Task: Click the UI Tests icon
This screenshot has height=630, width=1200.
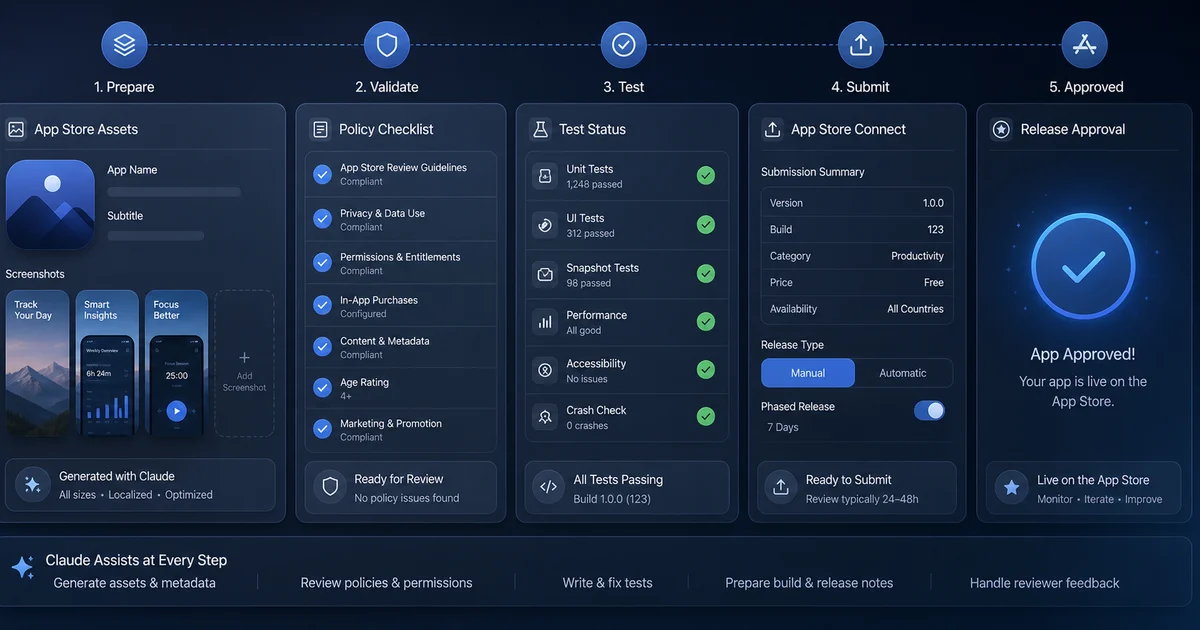Action: [x=545, y=225]
